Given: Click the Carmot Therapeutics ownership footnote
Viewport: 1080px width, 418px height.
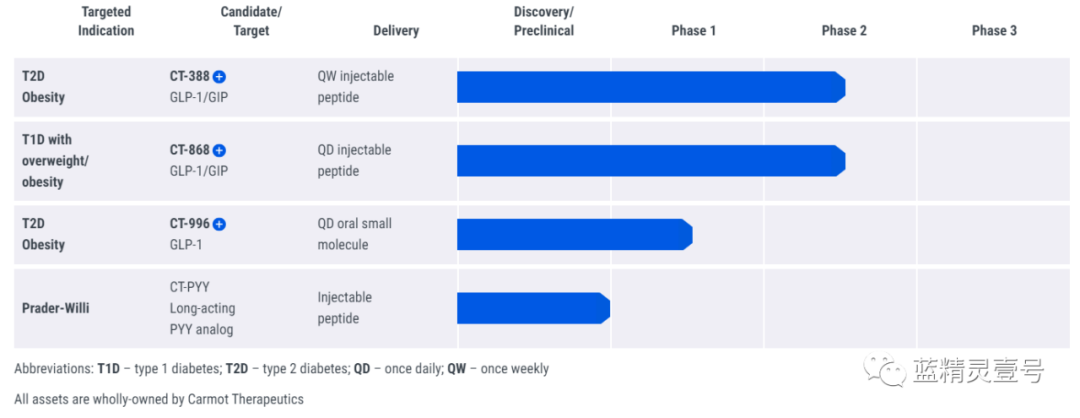Looking at the screenshot, I should click(159, 399).
